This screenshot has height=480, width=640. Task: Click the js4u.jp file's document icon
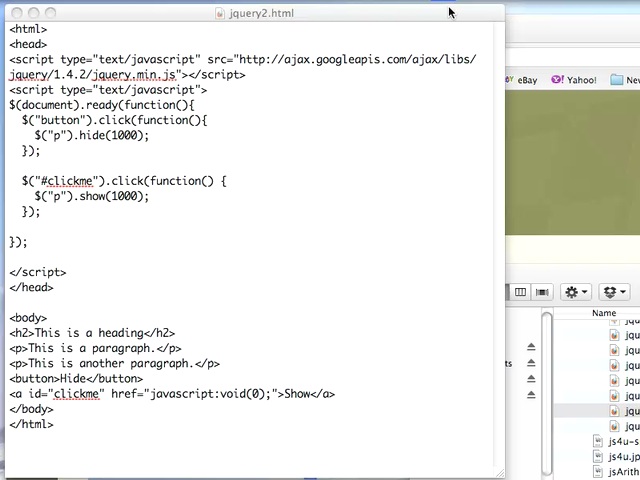pyautogui.click(x=598, y=456)
